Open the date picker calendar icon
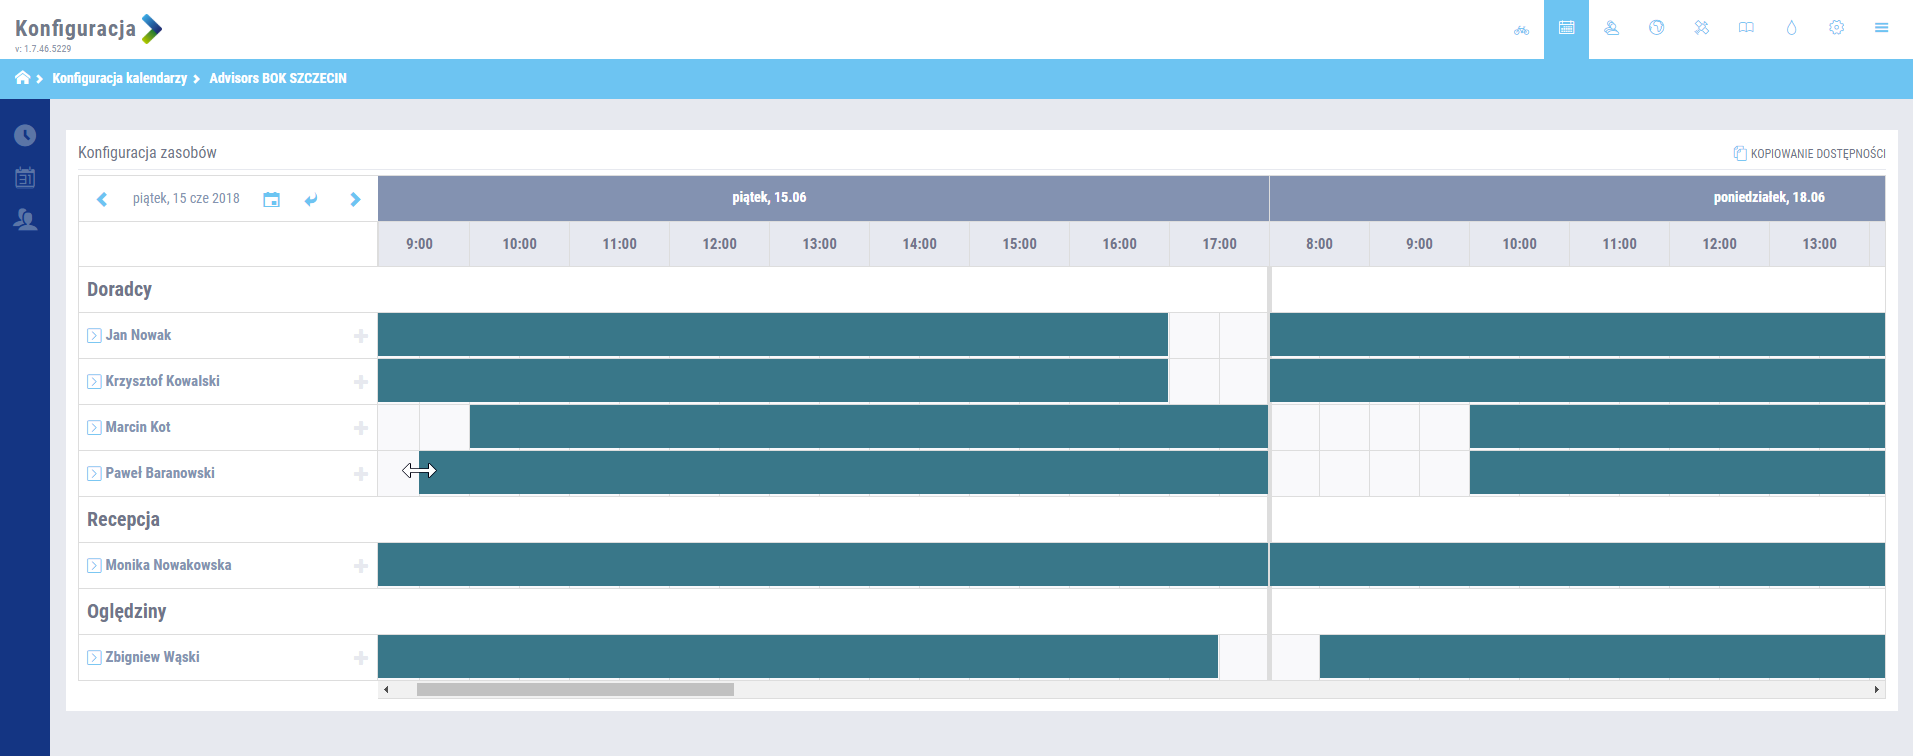This screenshot has height=756, width=1913. [x=271, y=199]
